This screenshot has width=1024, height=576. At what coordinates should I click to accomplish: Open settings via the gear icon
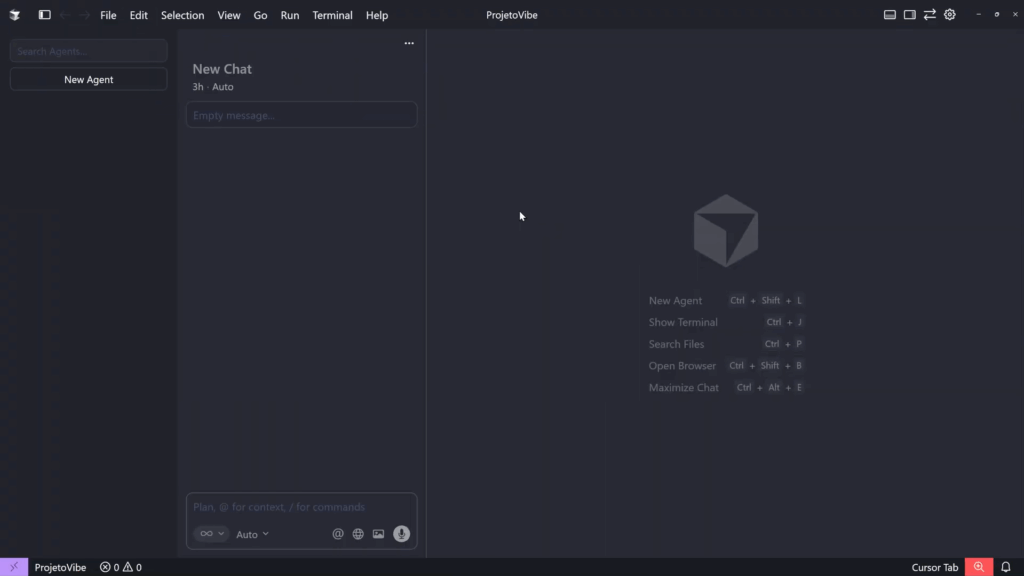click(x=950, y=14)
